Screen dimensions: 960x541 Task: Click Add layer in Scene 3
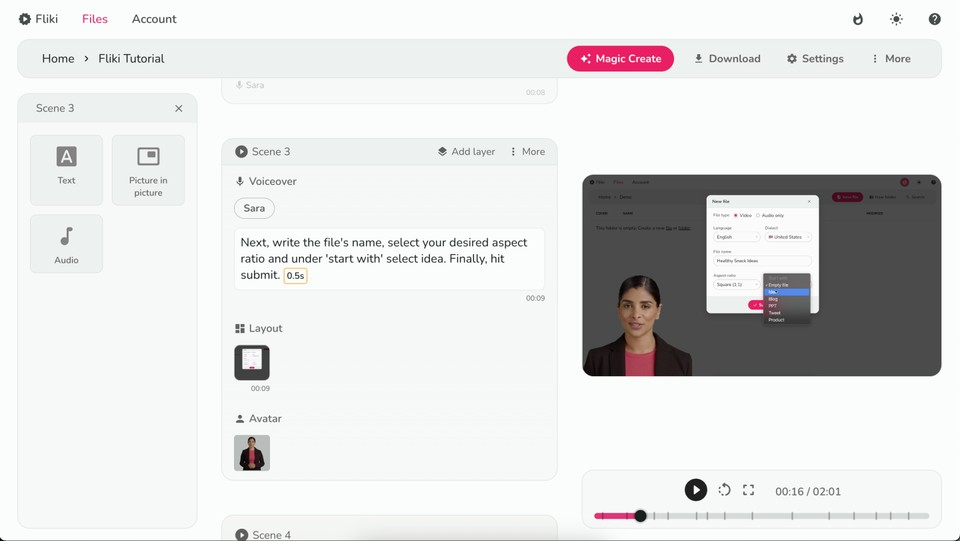[466, 152]
